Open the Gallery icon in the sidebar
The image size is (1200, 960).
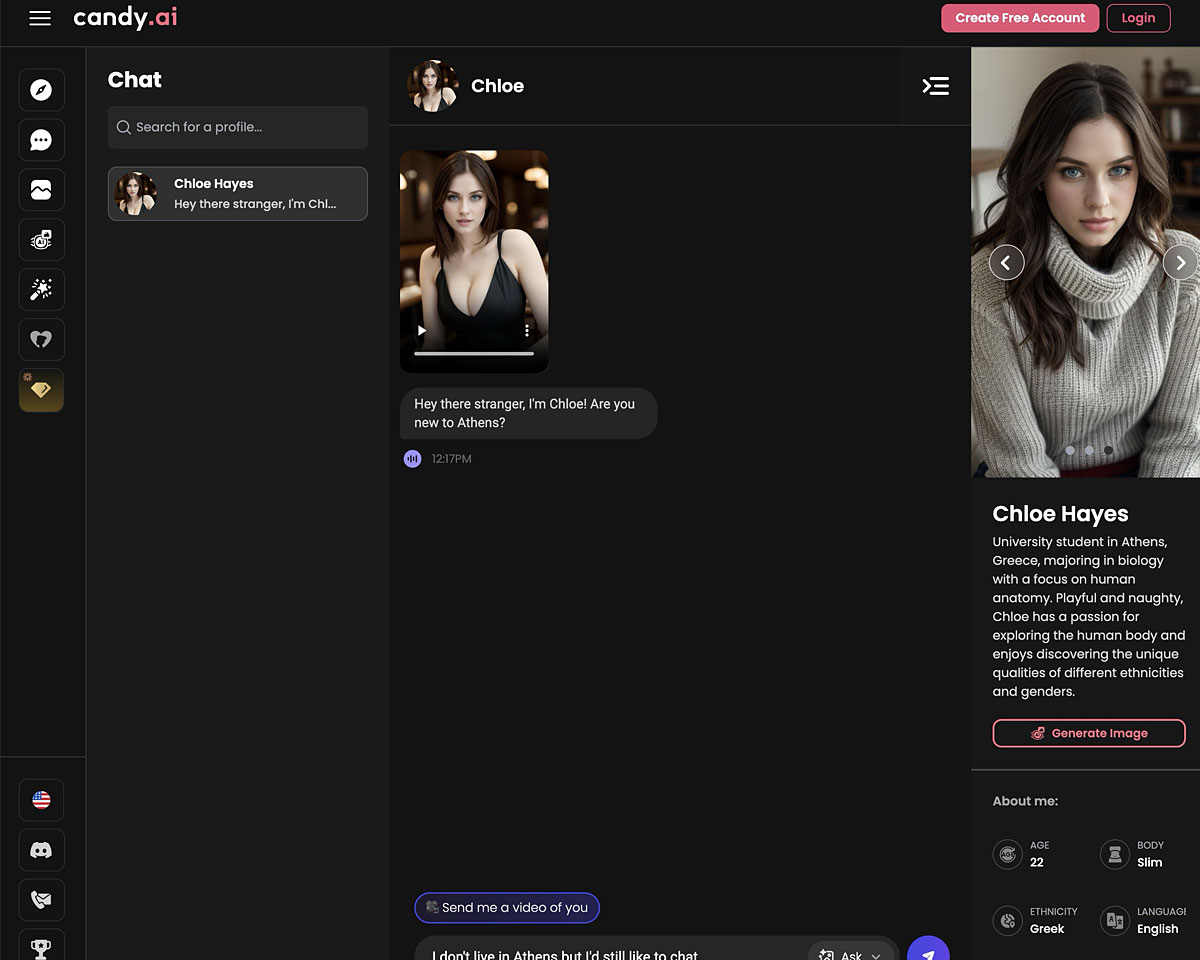[41, 190]
